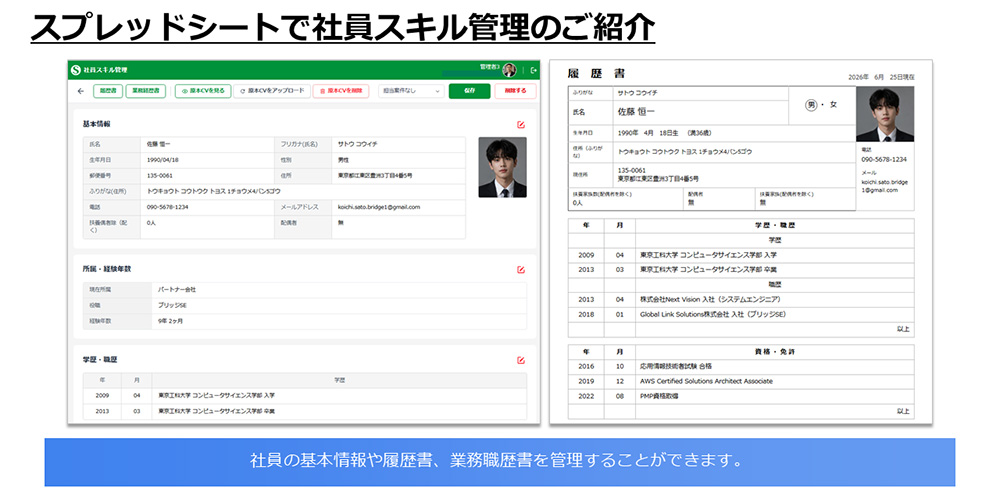Click 応用情報技術者試験 合格 row
Image resolution: width=1000 pixels, height=492 pixels.
point(741,366)
